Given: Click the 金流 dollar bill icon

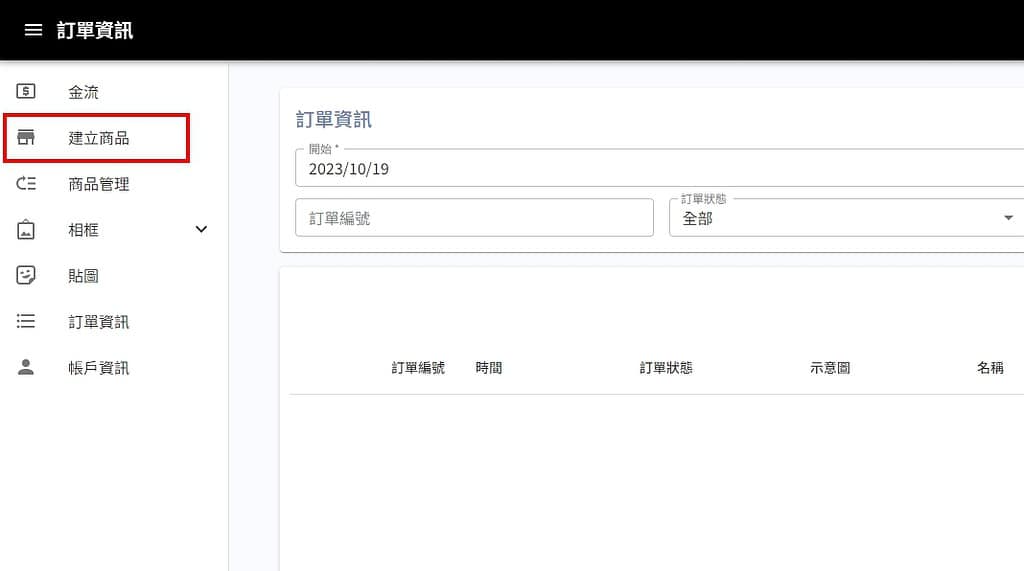Looking at the screenshot, I should (x=27, y=92).
